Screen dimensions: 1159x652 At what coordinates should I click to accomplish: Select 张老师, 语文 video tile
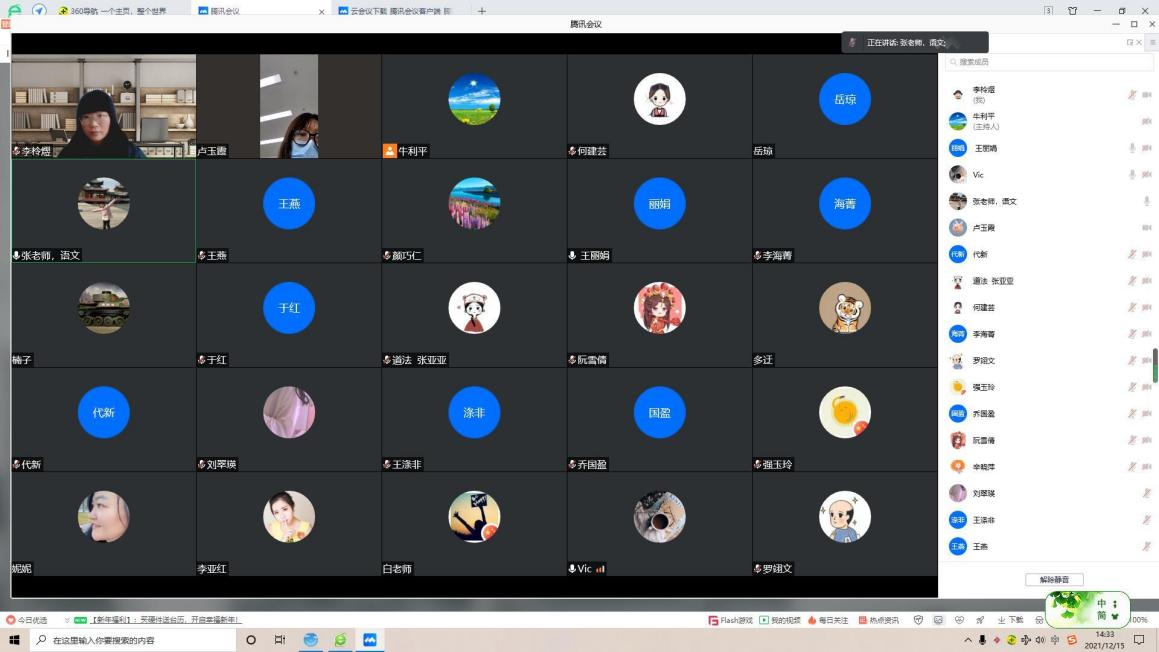click(103, 211)
